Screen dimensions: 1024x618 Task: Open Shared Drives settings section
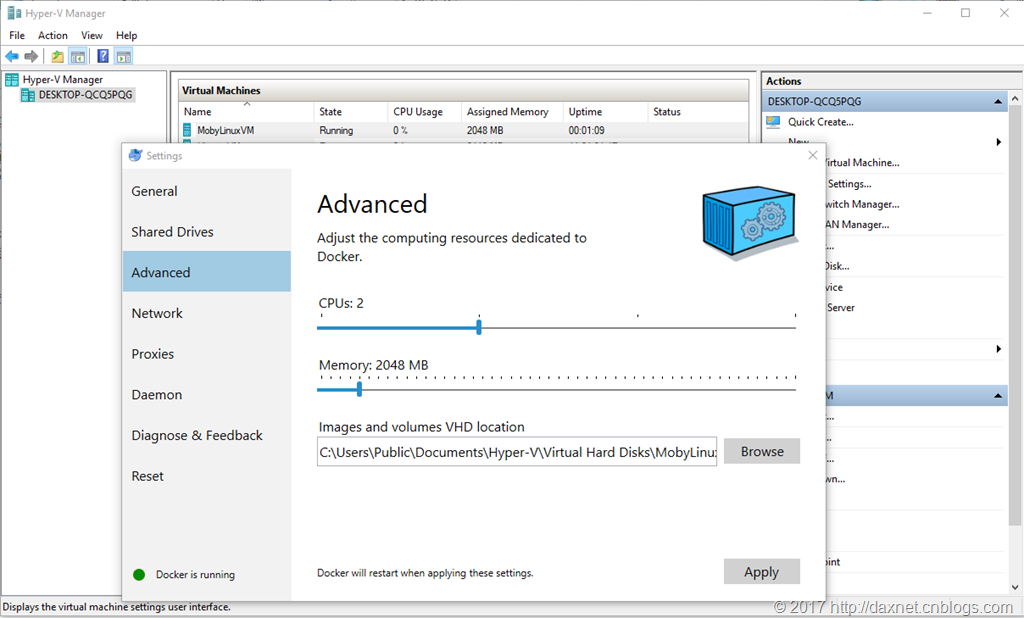tap(206, 232)
